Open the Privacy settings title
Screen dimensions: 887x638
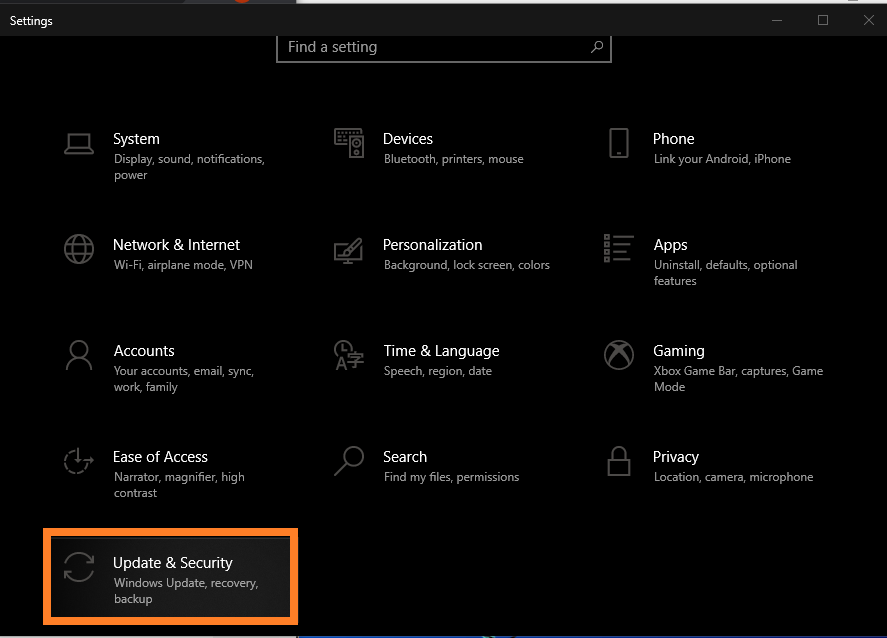point(676,457)
